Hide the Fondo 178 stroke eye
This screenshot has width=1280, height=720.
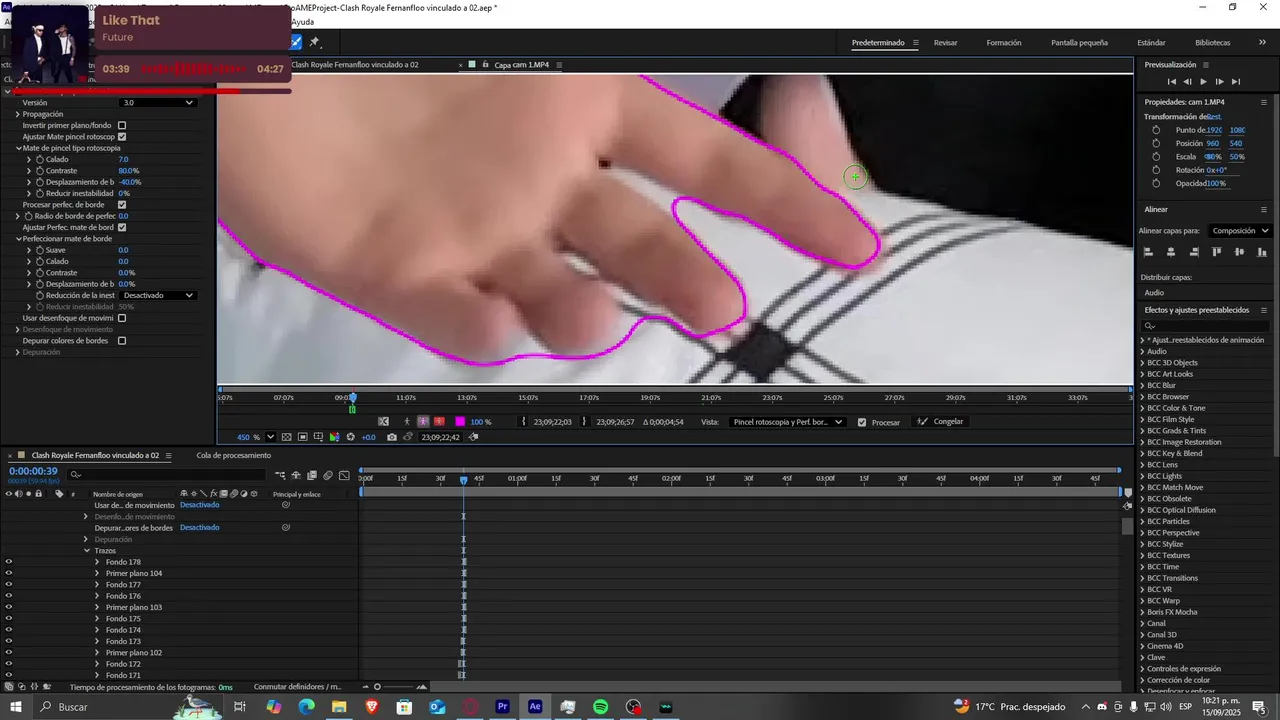pyautogui.click(x=9, y=562)
